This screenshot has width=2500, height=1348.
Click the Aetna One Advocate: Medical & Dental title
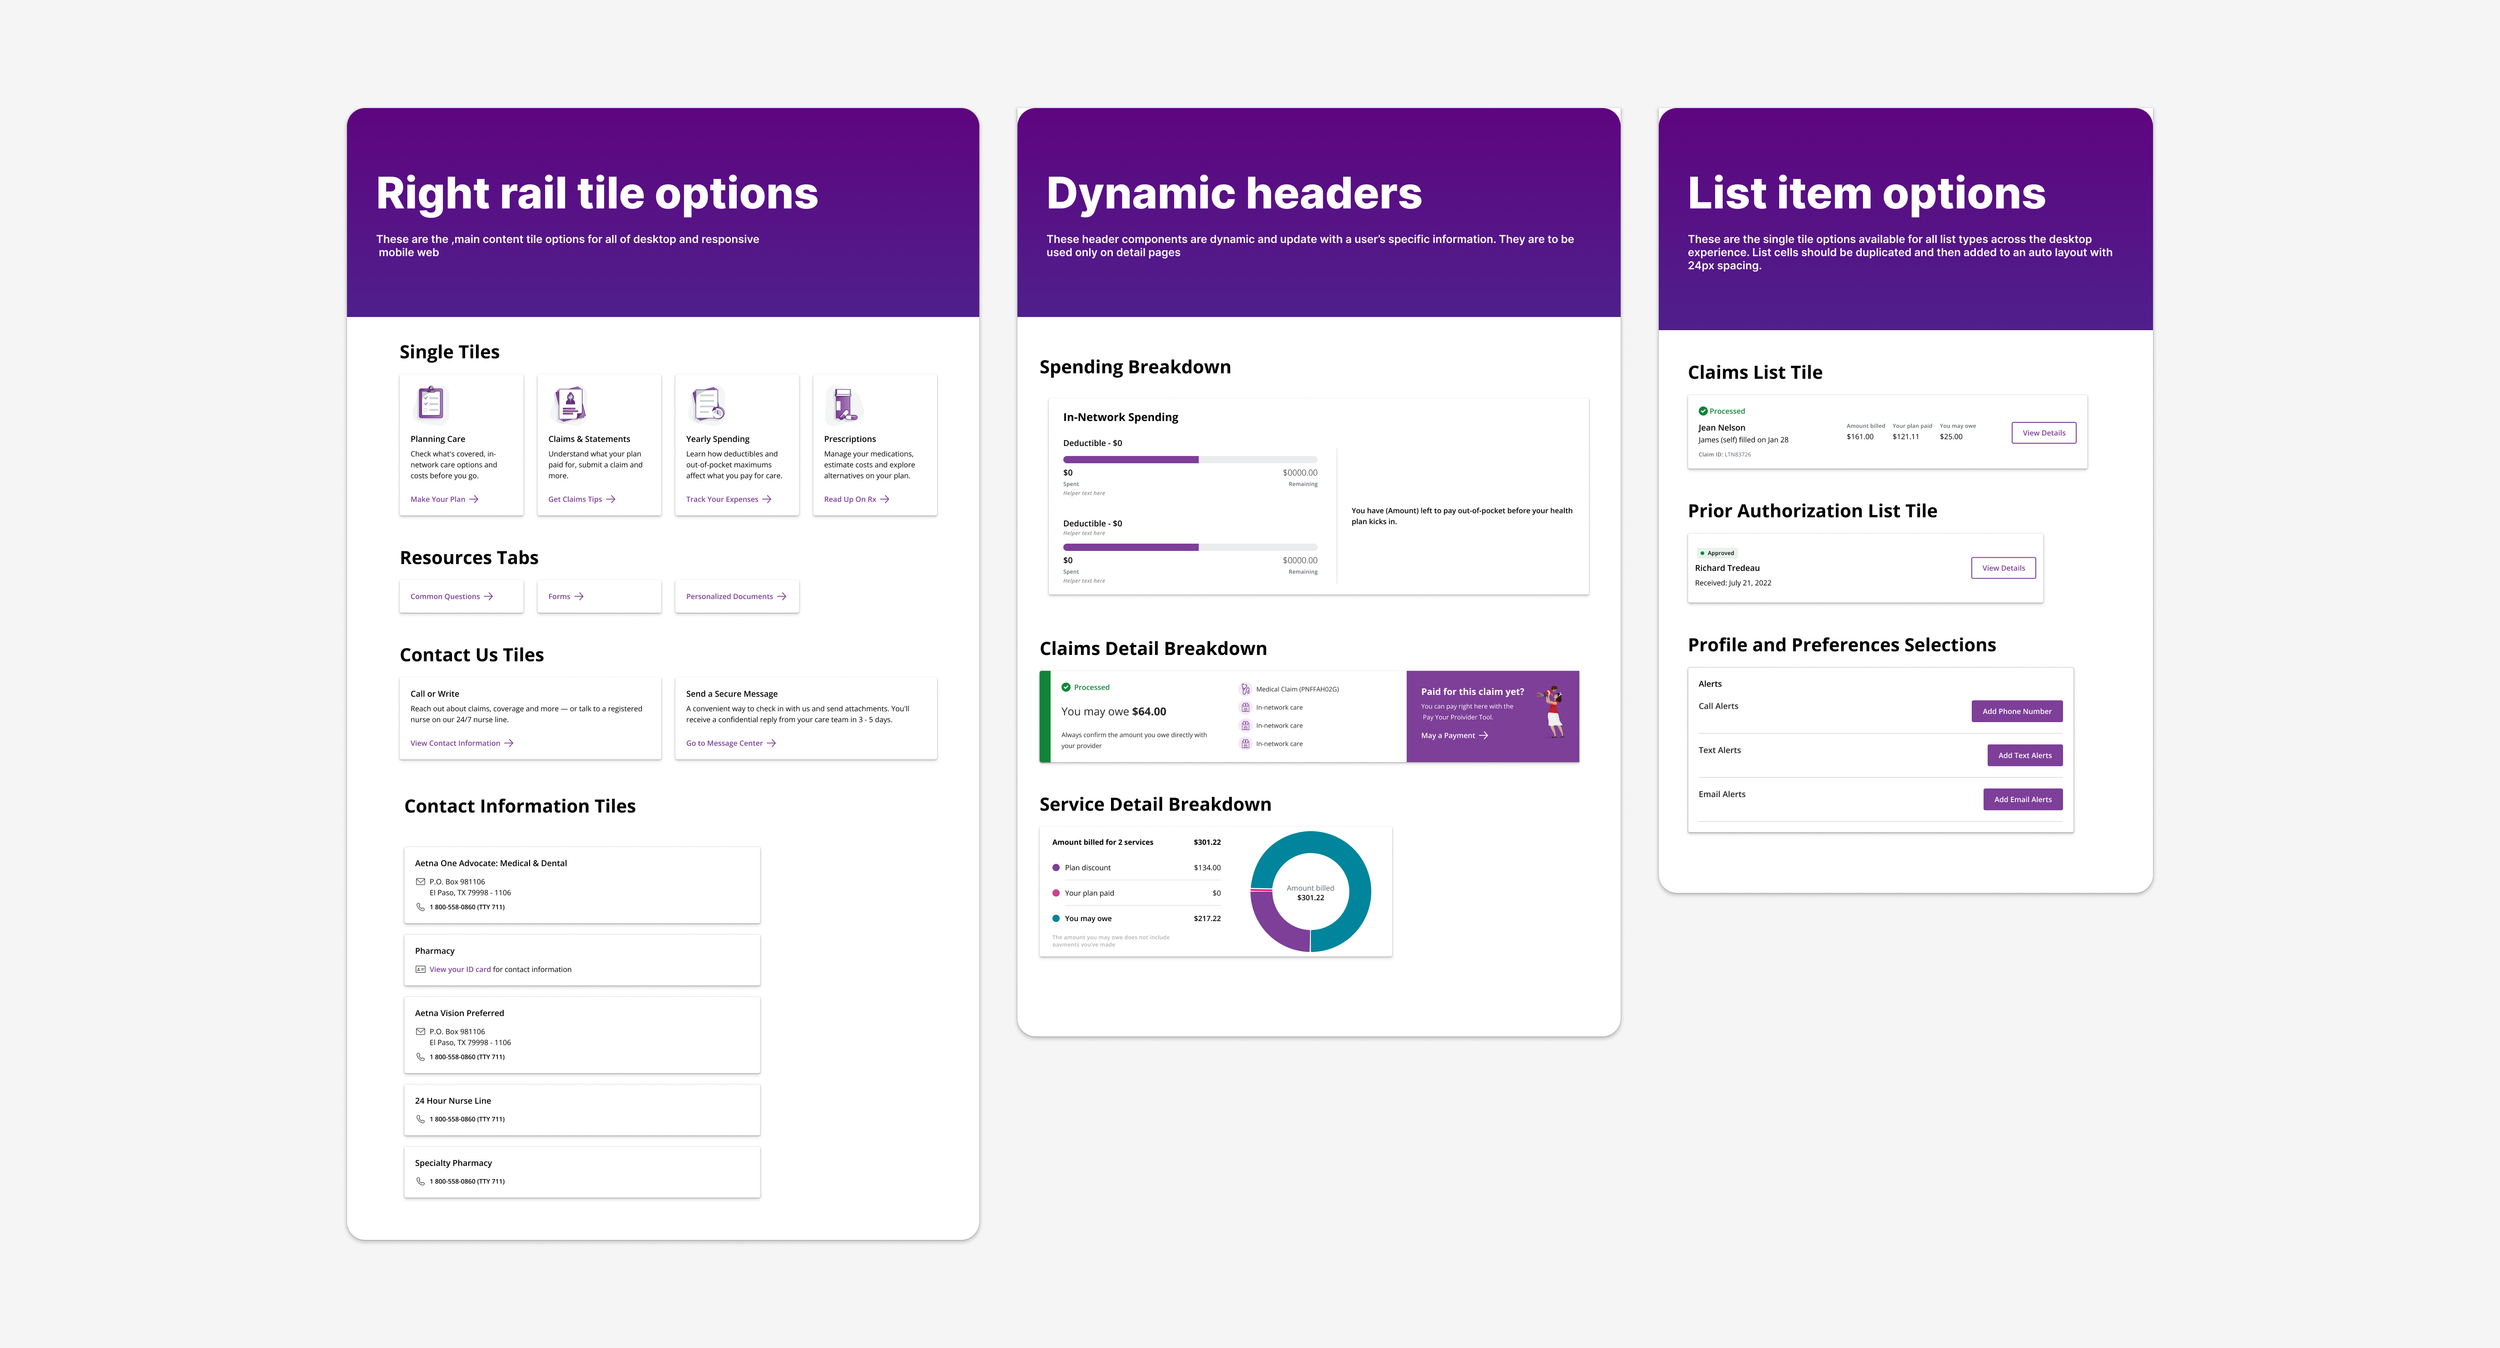[491, 863]
